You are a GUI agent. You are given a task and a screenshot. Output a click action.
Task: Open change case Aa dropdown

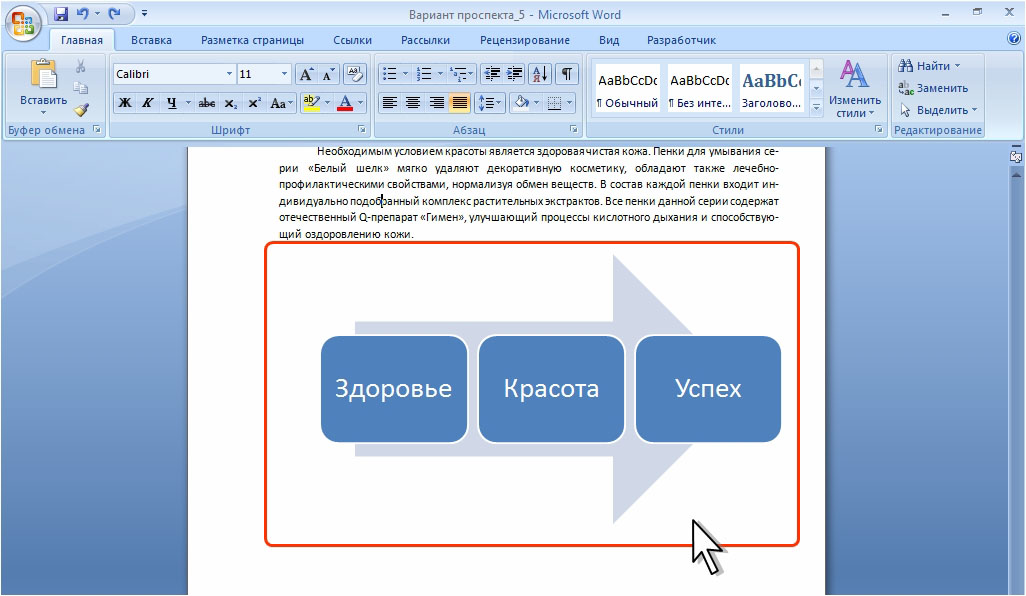[281, 103]
